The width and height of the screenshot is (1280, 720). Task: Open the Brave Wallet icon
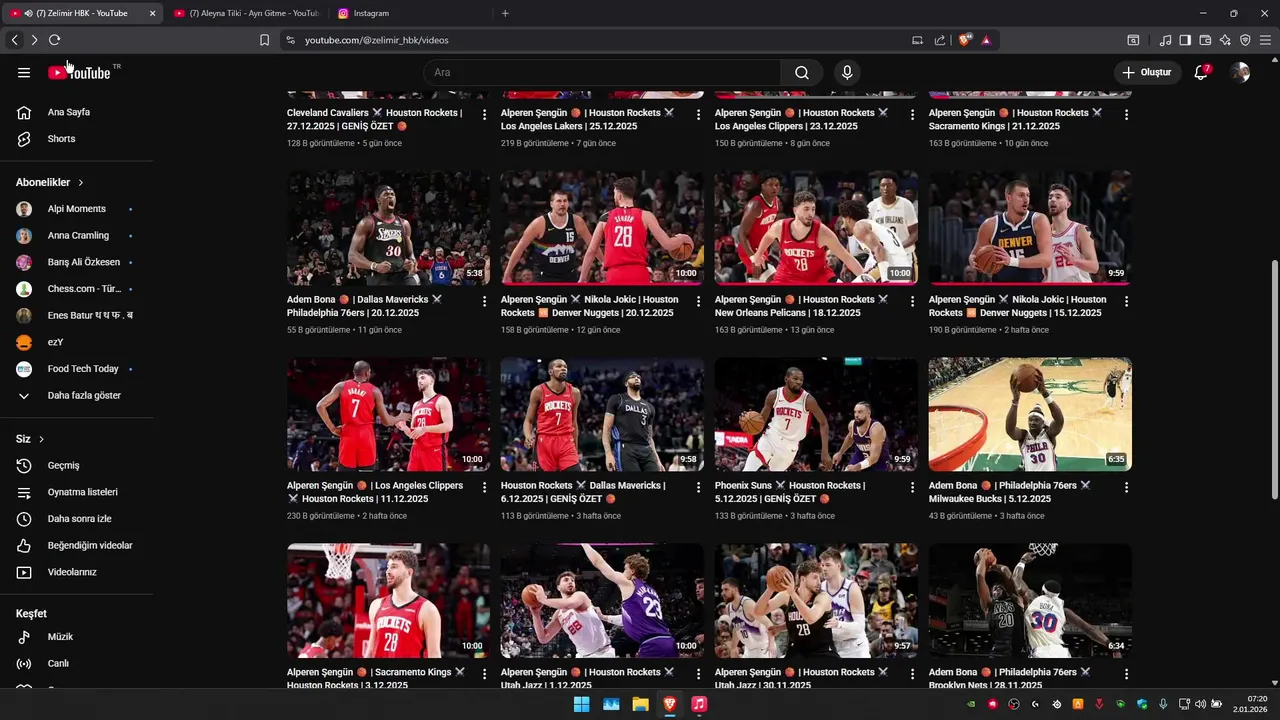(x=1205, y=40)
